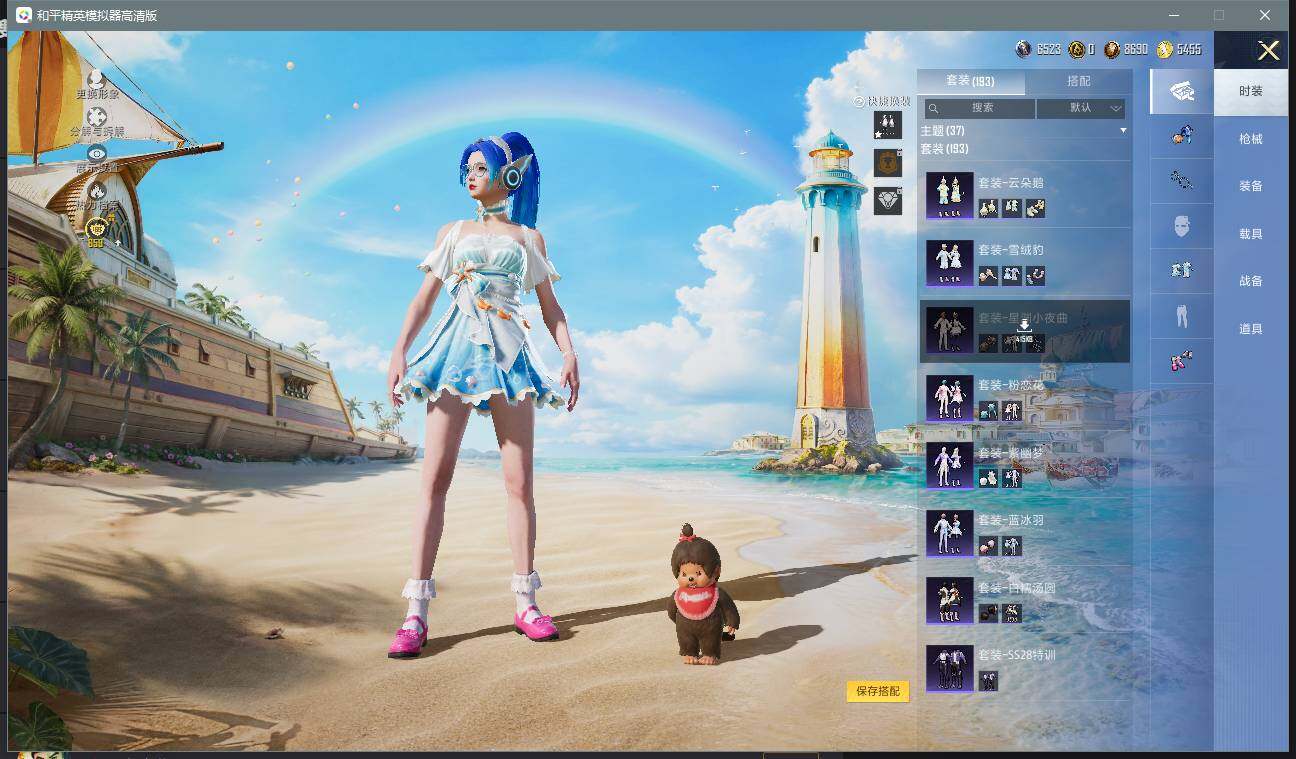Select the glasses accessory category icon
This screenshot has height=759, width=1296.
pos(1182,180)
